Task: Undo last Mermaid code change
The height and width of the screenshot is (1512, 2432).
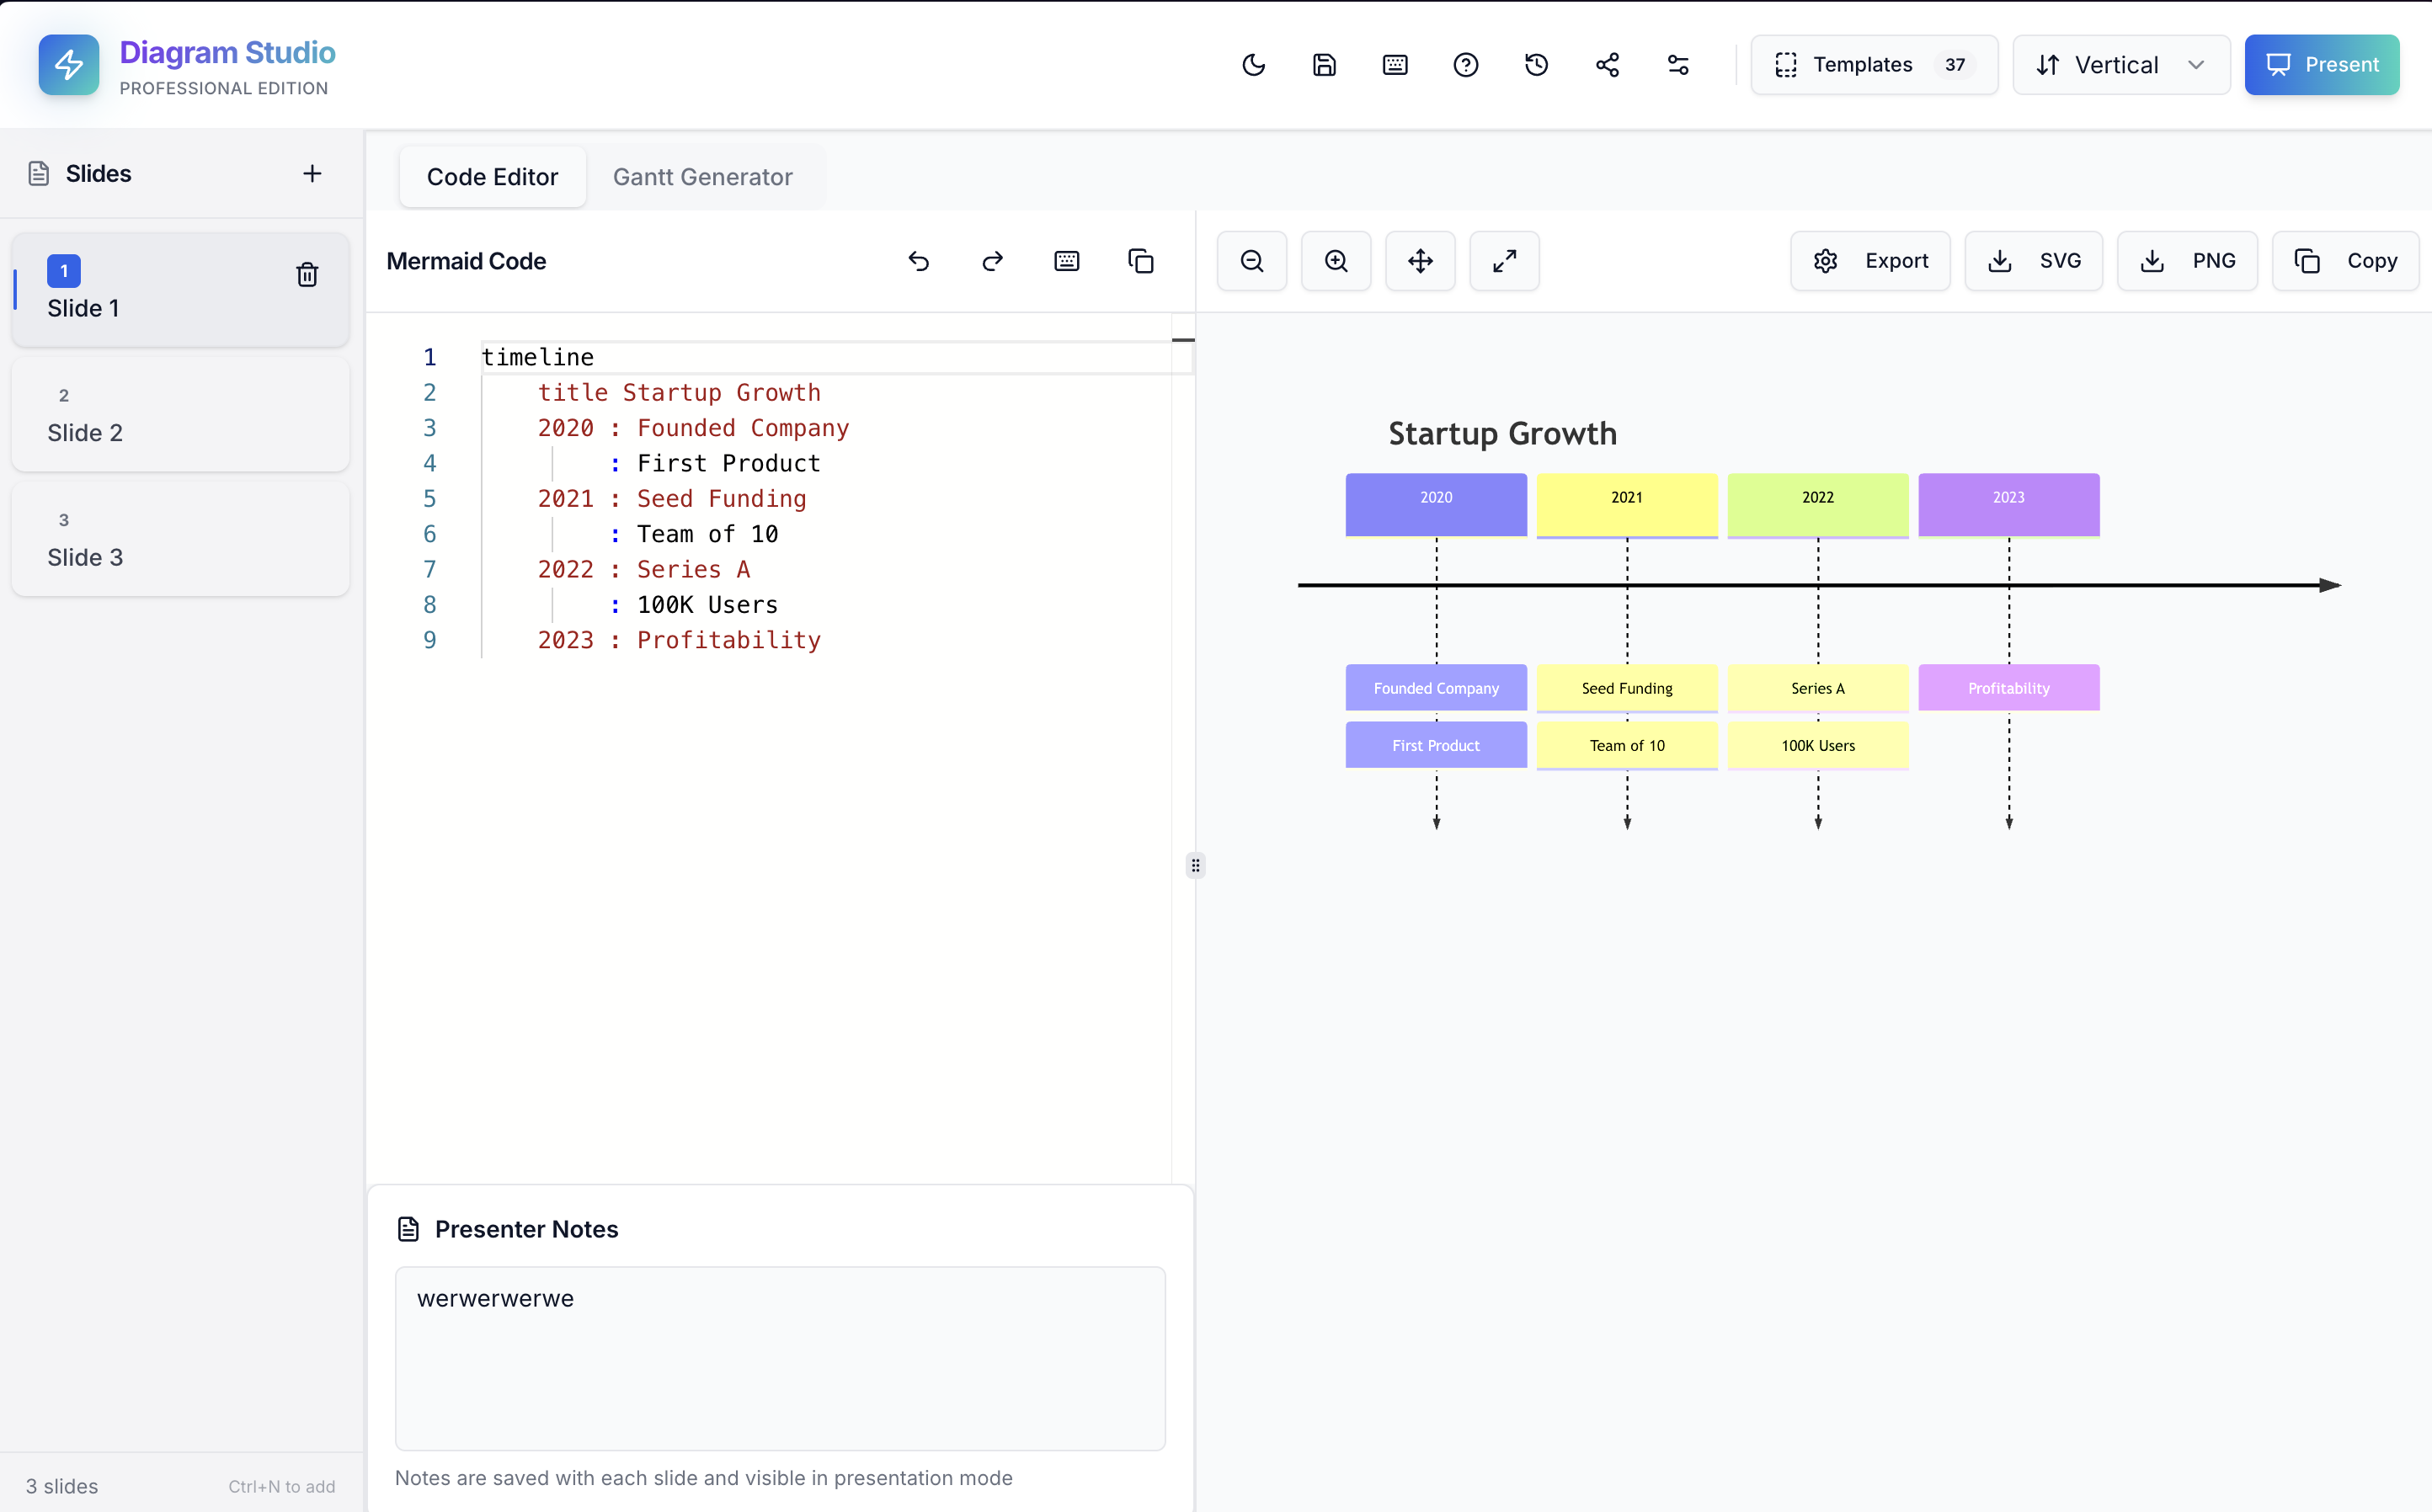Action: (918, 261)
